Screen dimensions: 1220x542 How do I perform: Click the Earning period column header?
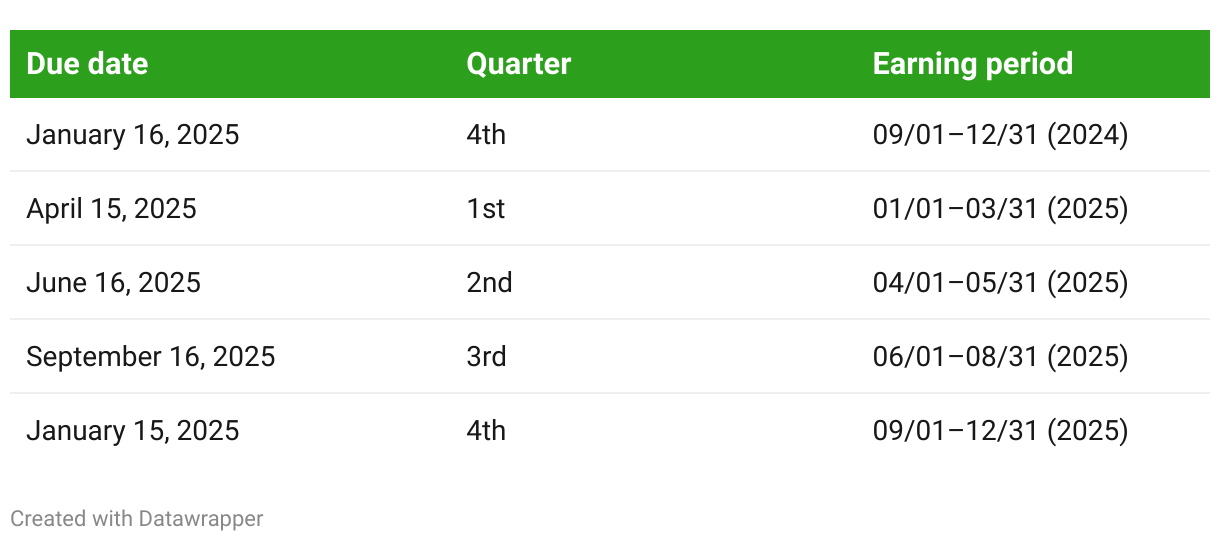(x=973, y=64)
